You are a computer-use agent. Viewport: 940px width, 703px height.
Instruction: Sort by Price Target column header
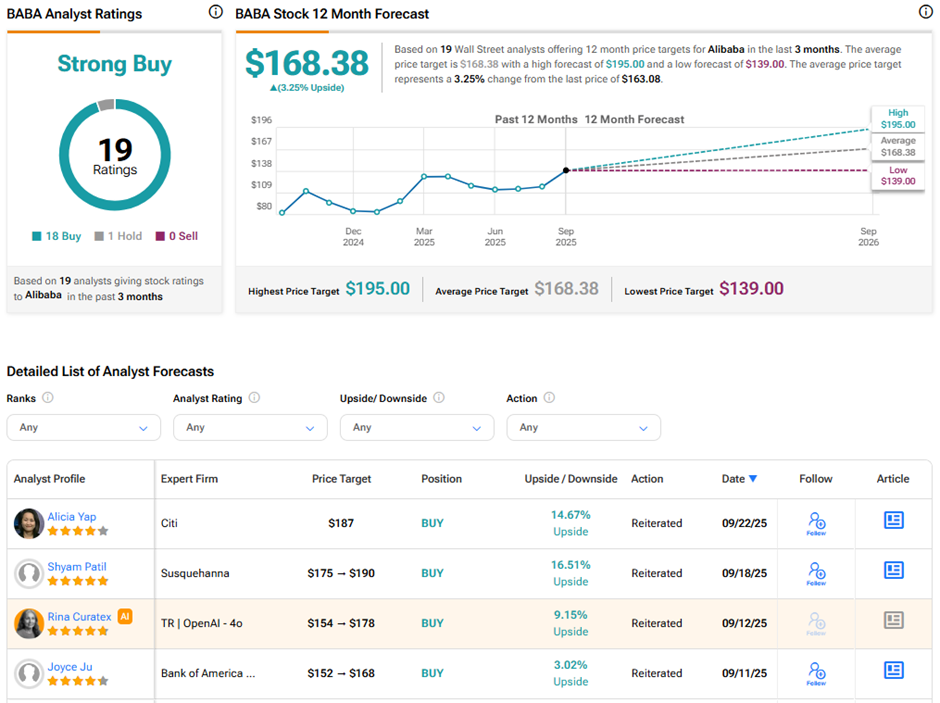[x=341, y=479]
